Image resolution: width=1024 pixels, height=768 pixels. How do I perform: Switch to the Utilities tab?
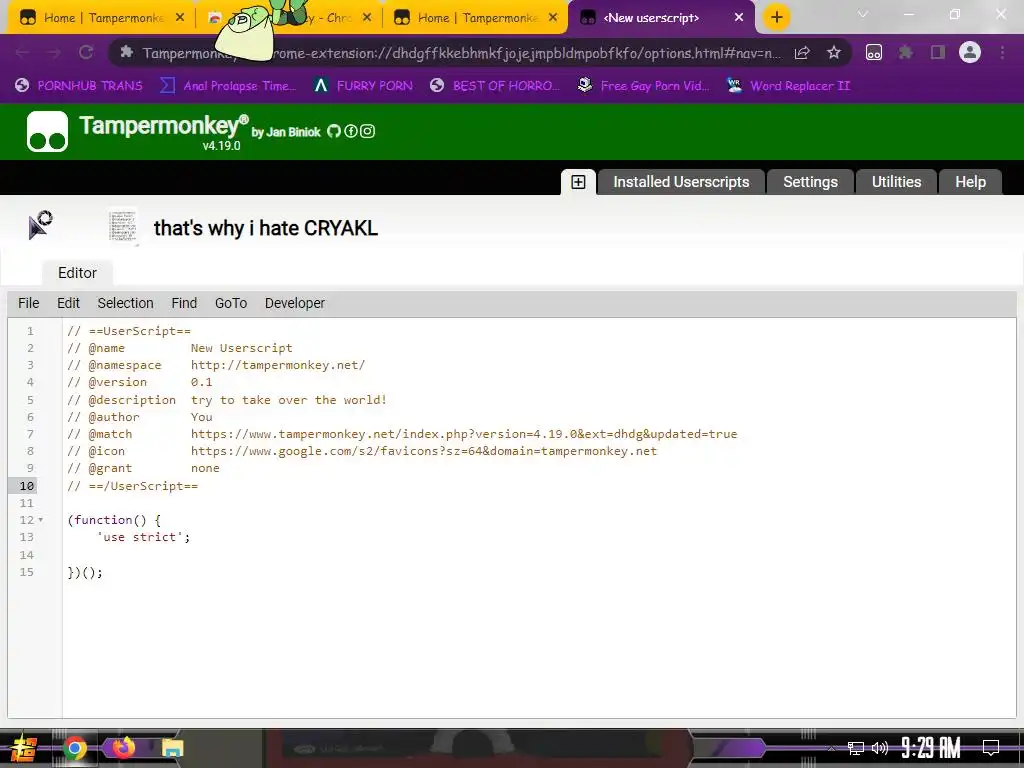pyautogui.click(x=896, y=182)
